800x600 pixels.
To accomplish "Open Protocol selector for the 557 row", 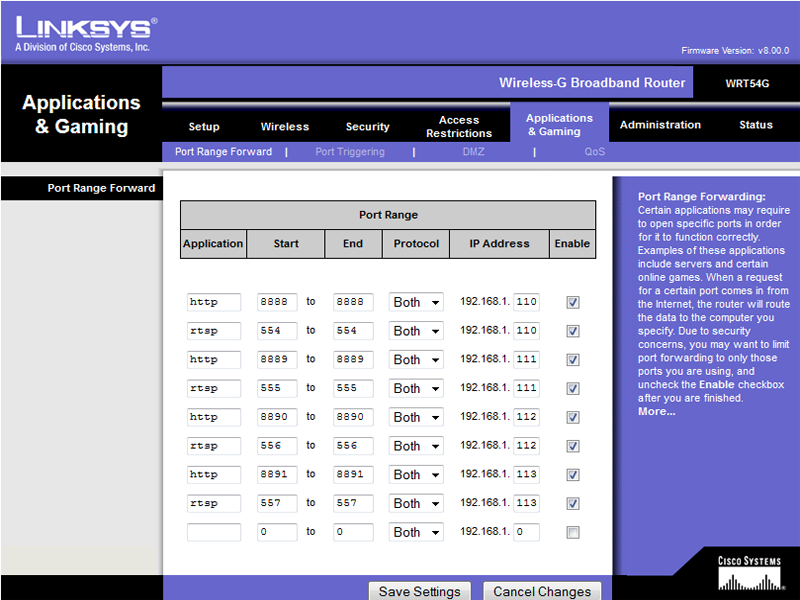I will pyautogui.click(x=416, y=503).
